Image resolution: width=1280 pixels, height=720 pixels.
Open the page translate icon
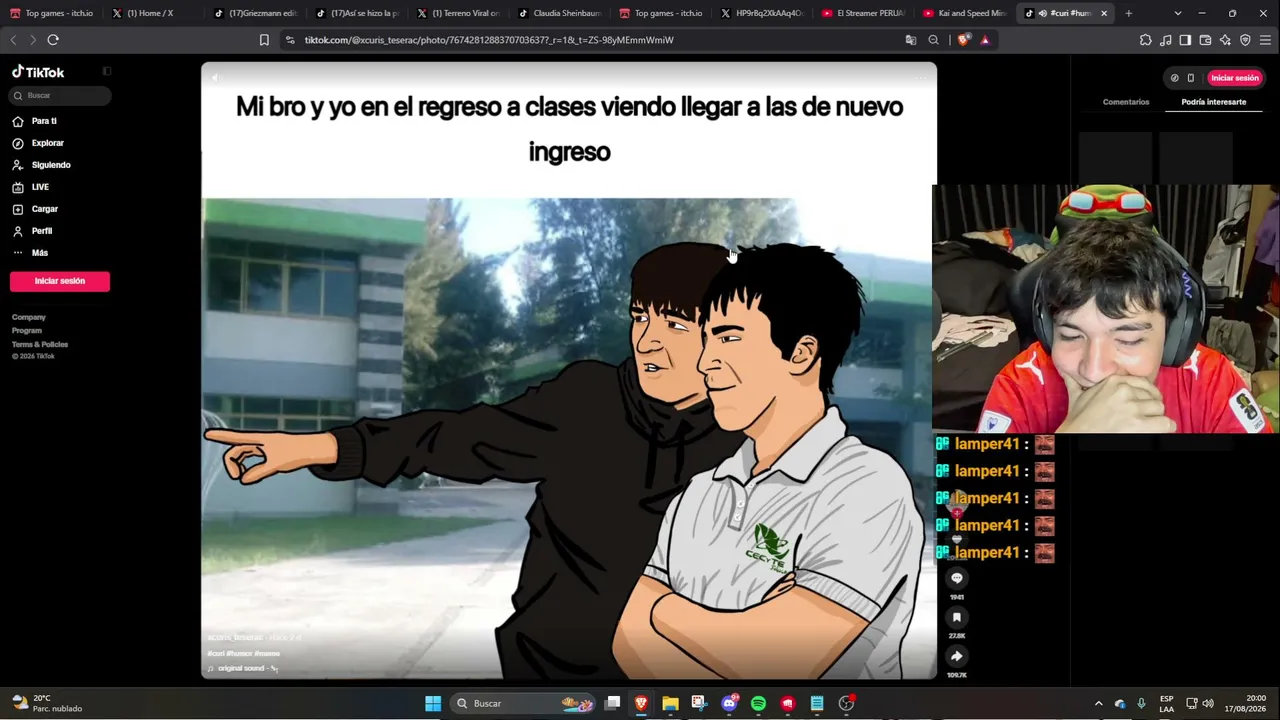tap(911, 40)
